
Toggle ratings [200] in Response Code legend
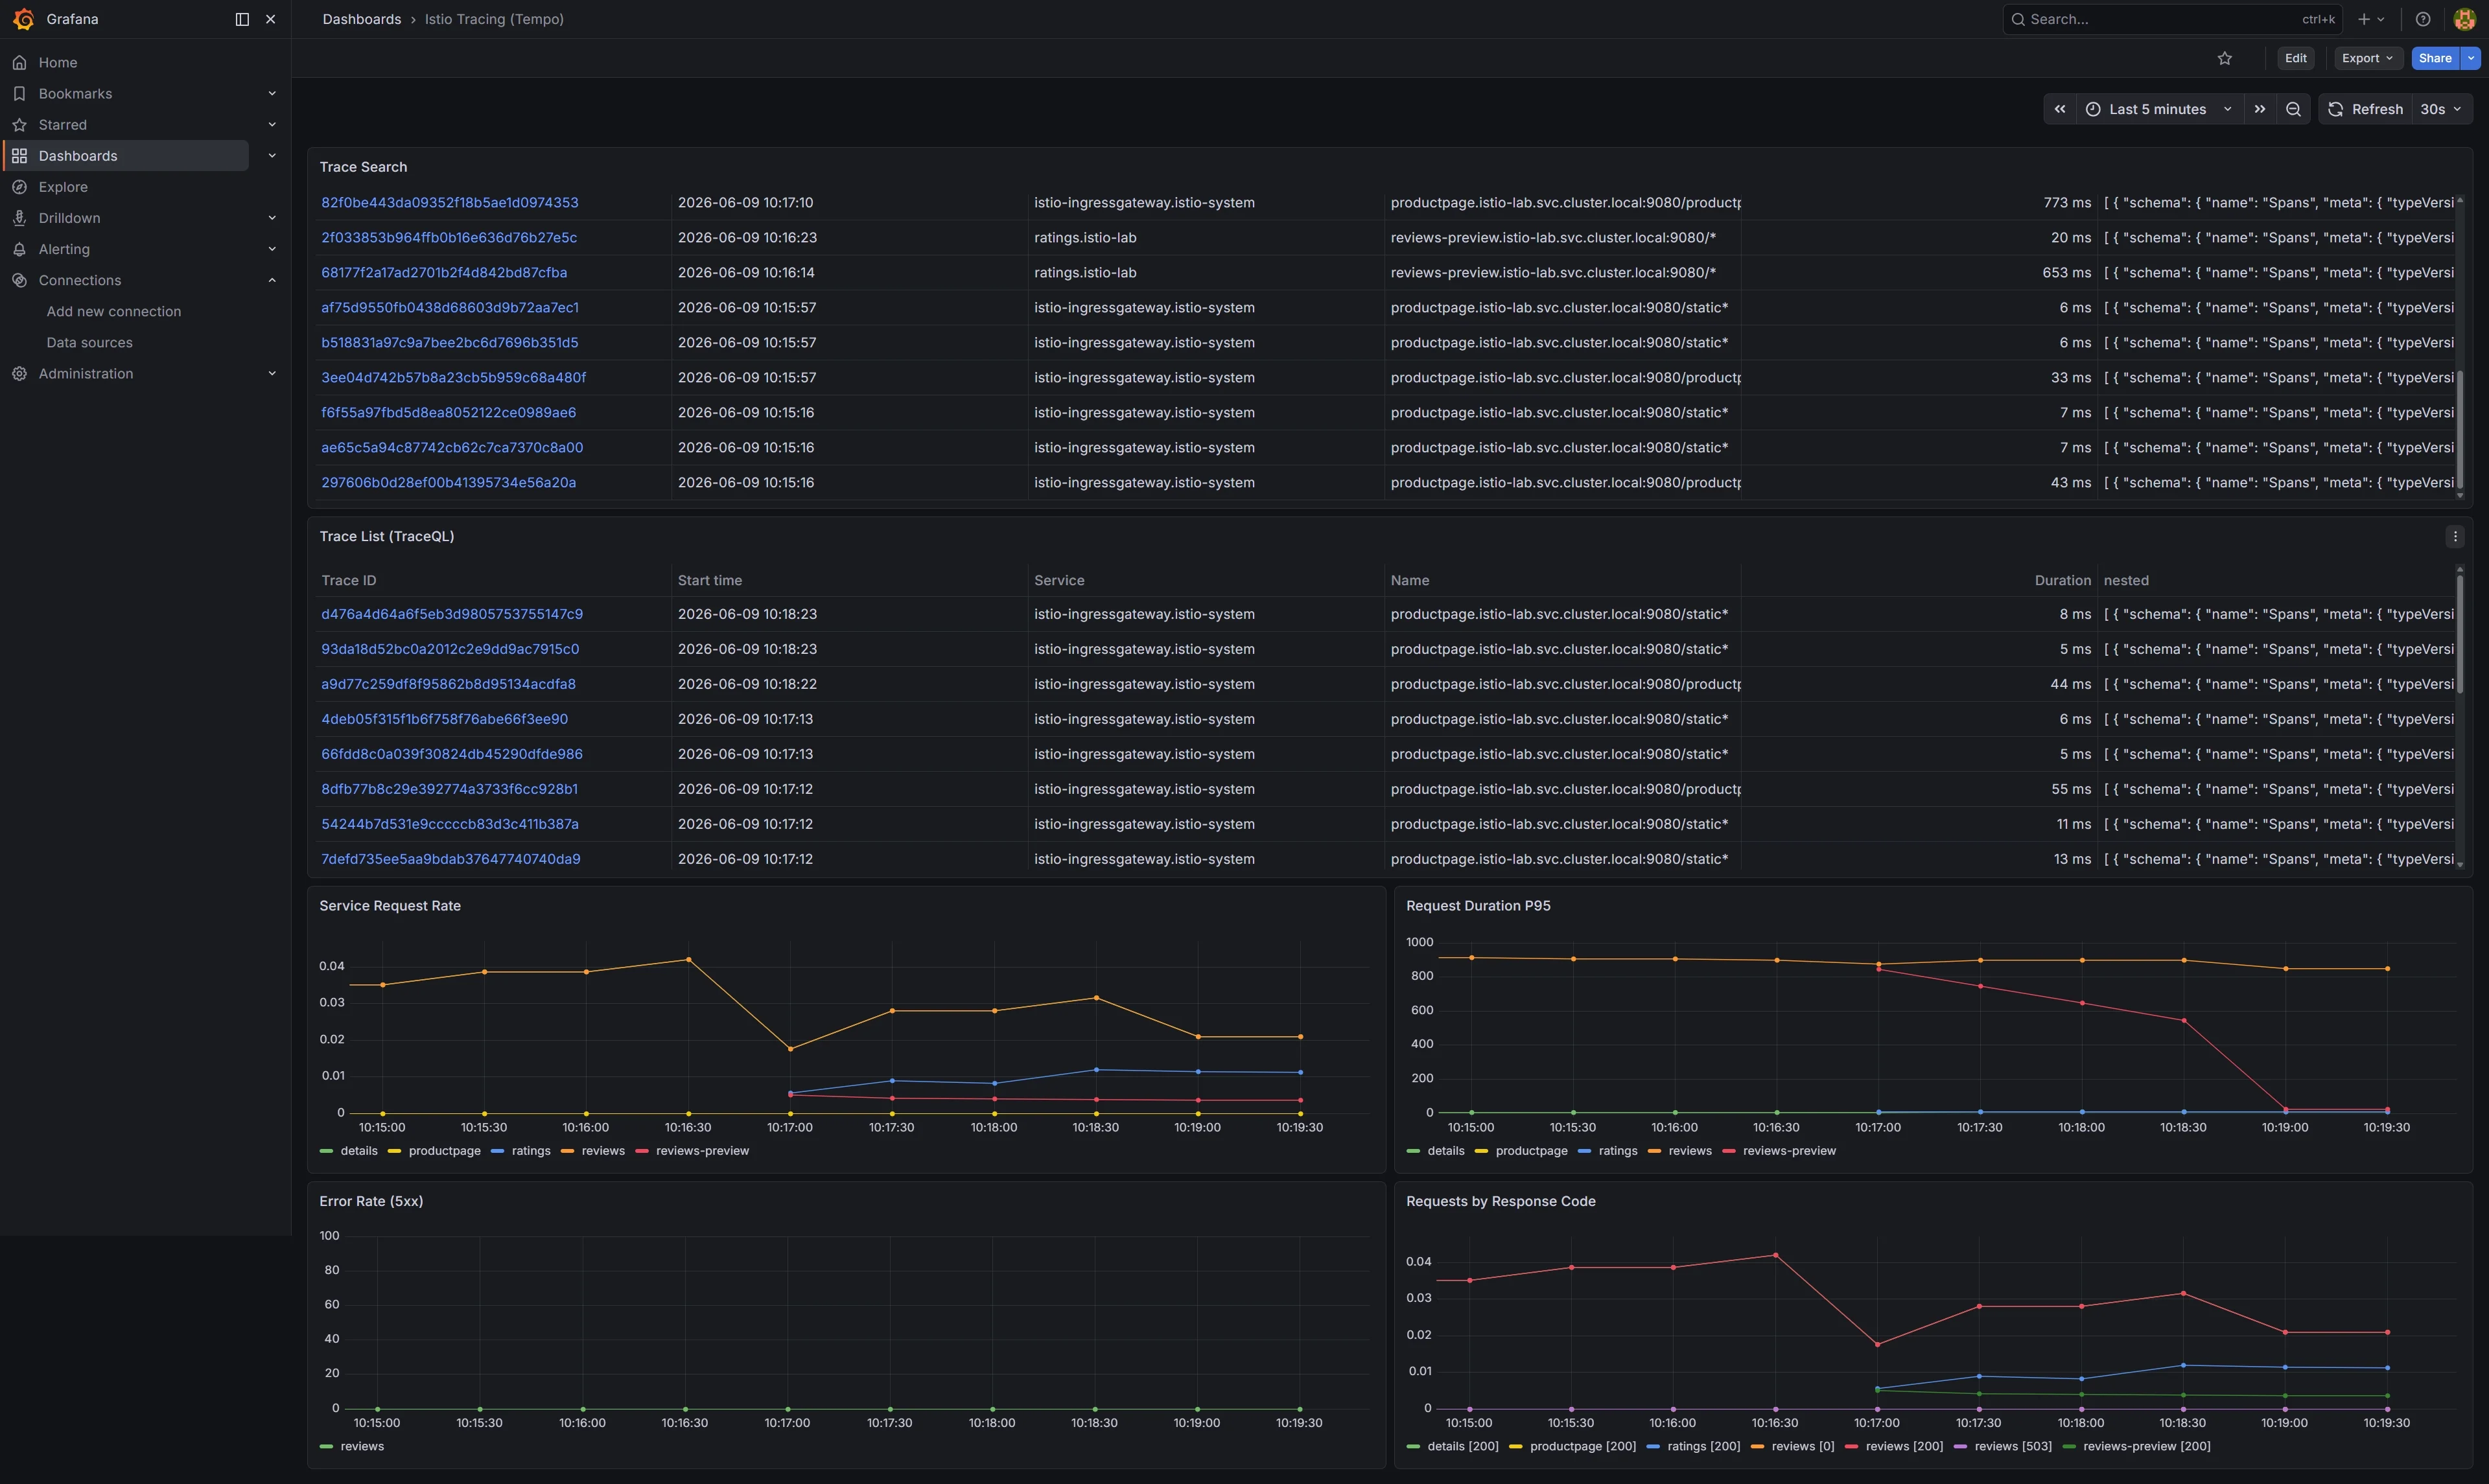[1693, 1446]
